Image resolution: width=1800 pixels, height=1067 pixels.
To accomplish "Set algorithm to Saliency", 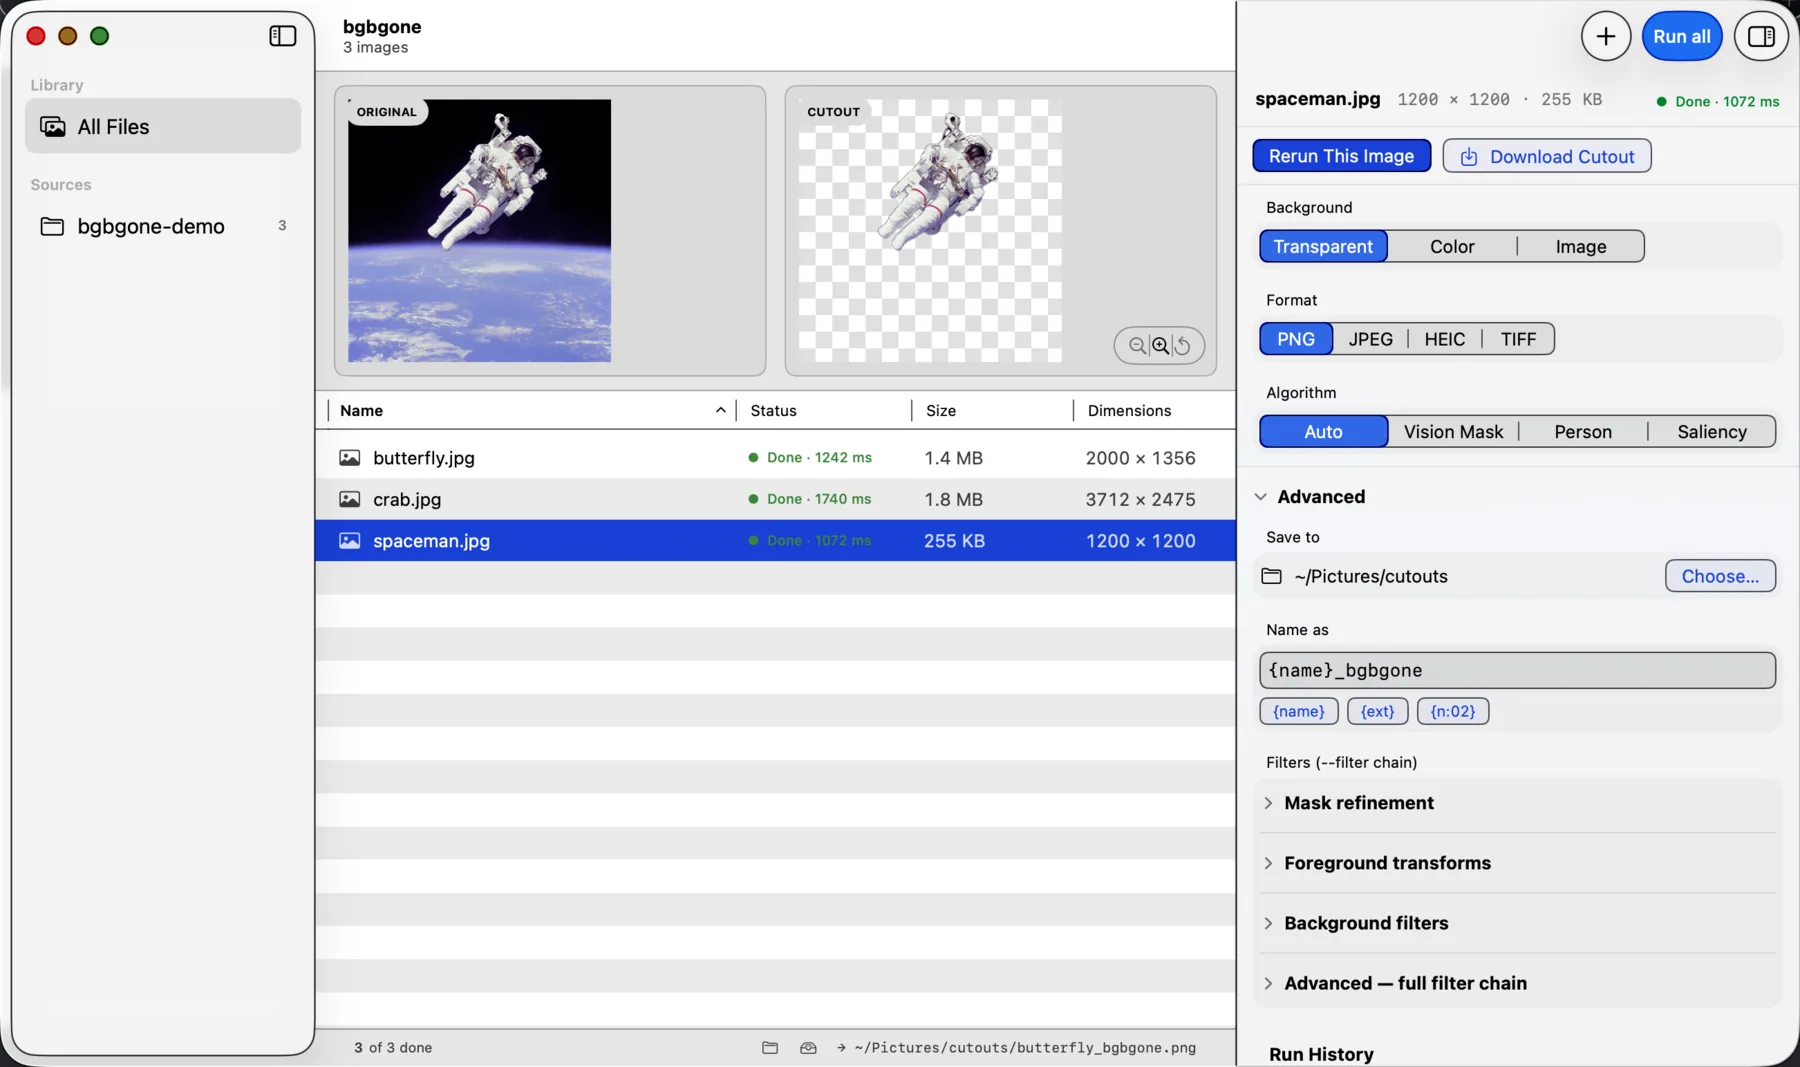I will point(1711,432).
